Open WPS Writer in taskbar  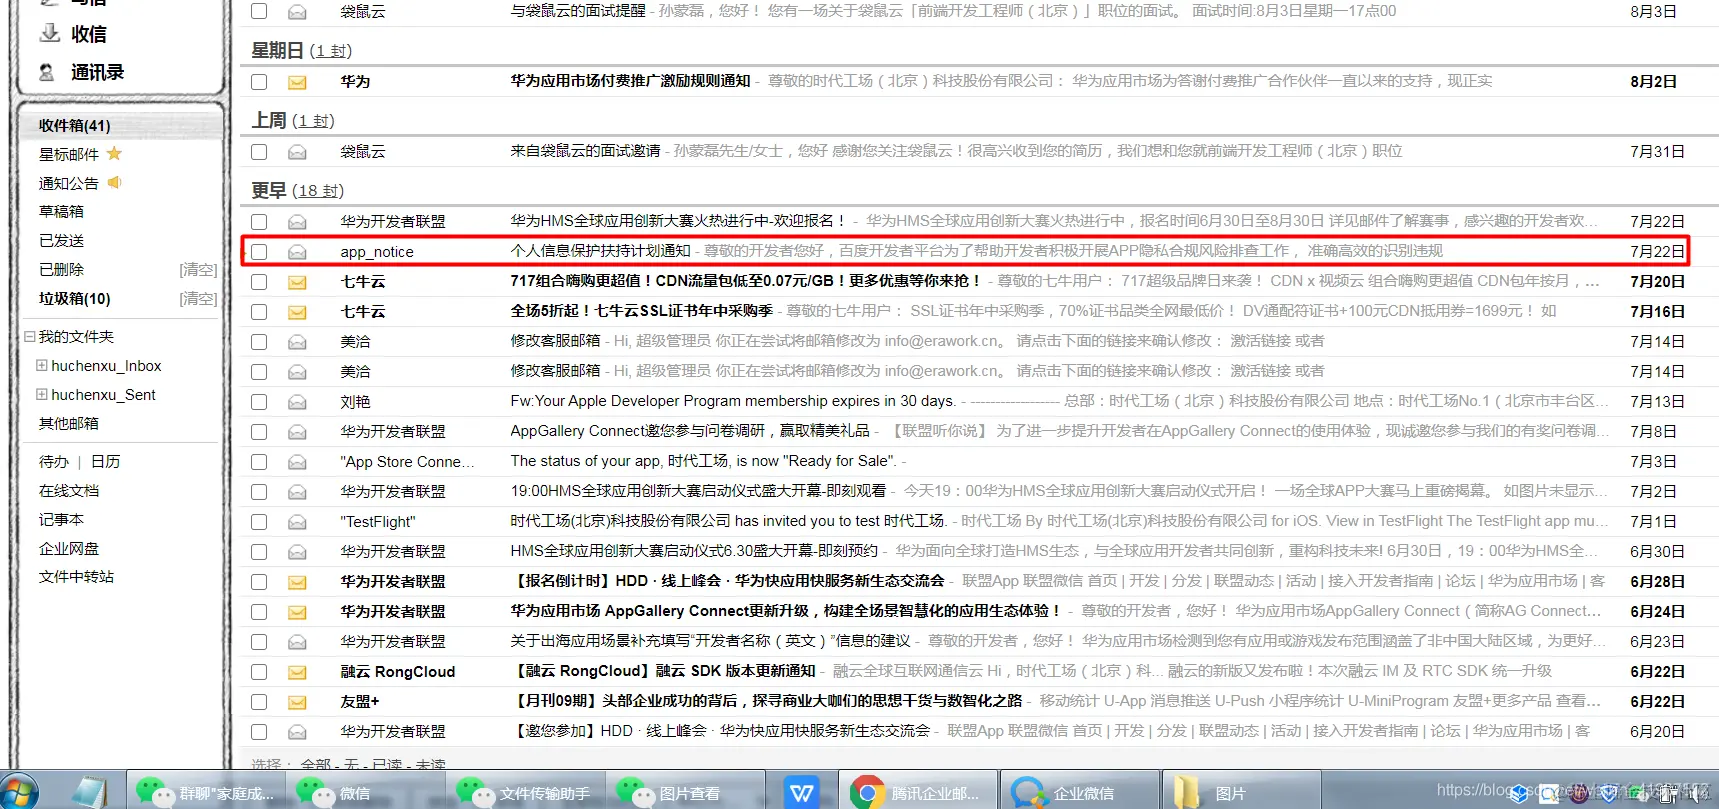click(x=802, y=793)
